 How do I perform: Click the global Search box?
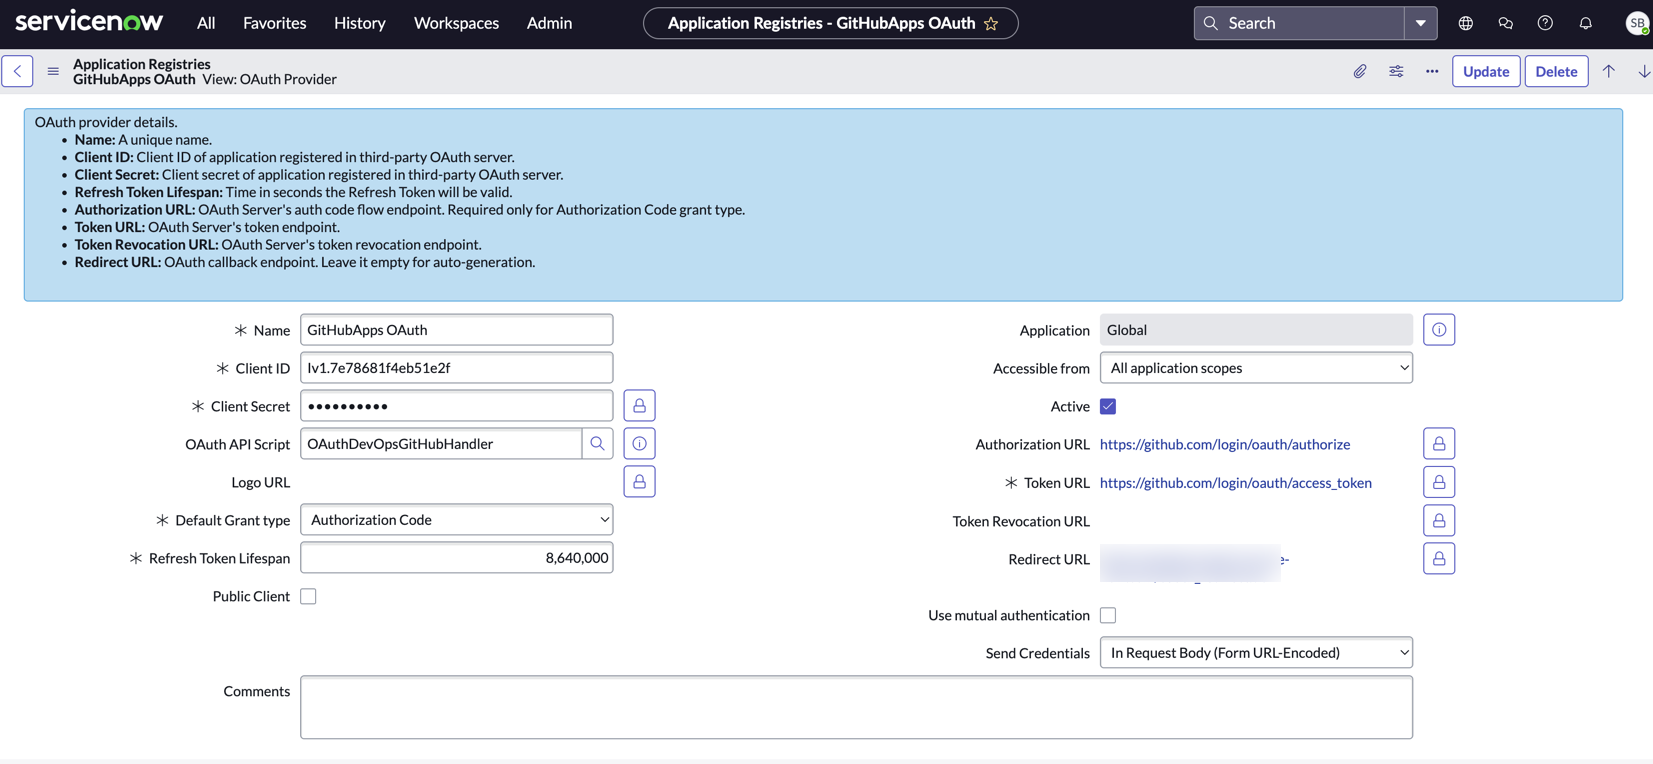1299,23
